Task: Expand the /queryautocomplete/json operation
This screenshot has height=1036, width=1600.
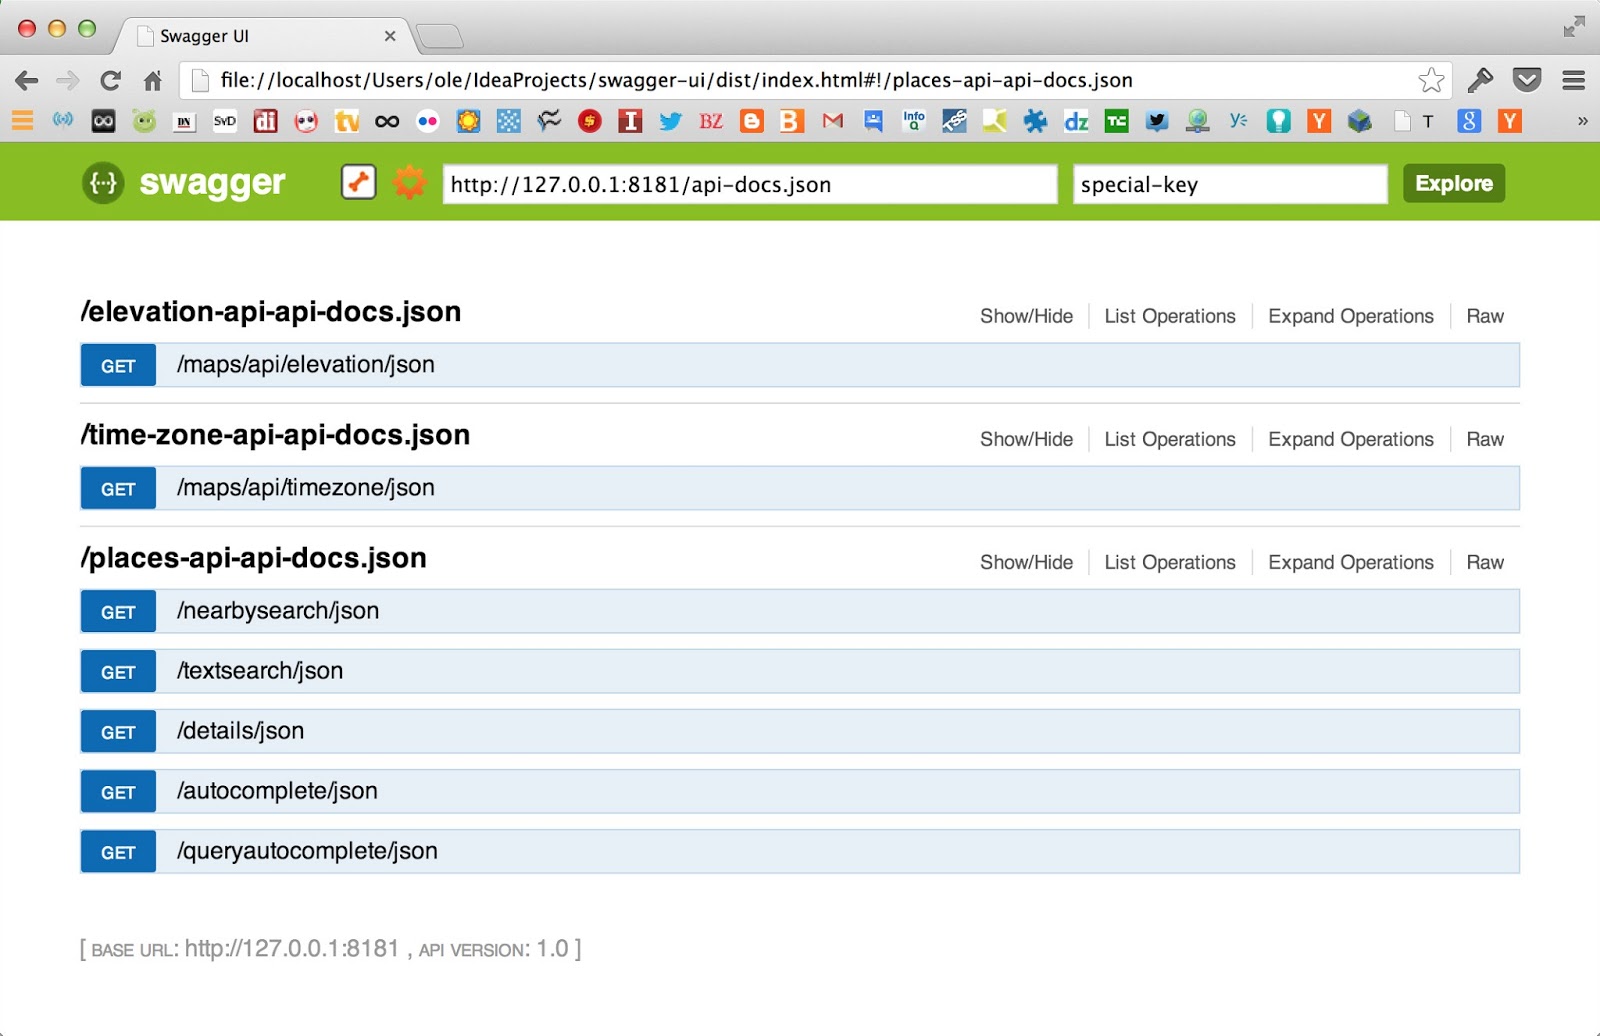Action: [x=800, y=851]
